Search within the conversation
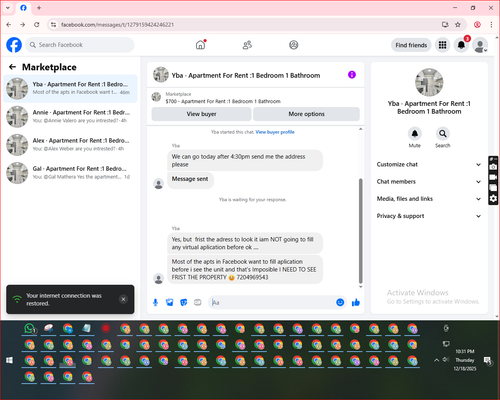Screen dimensions: 500x400 click(x=443, y=134)
